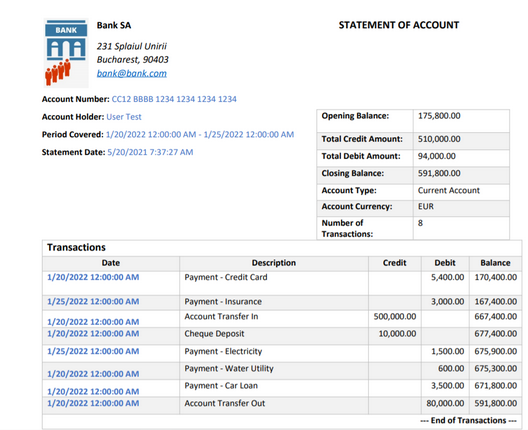
Task: Click the Period Covered date range
Action: tap(200, 134)
